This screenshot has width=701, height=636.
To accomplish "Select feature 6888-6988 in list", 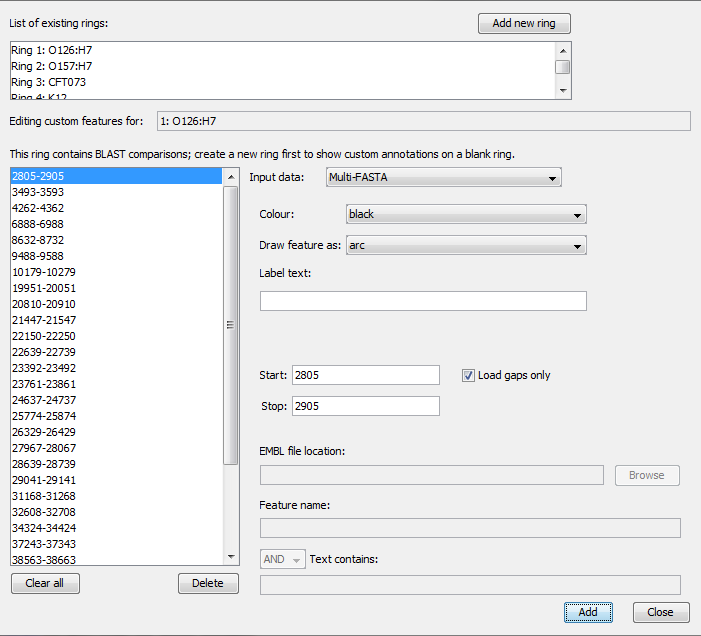I will (x=116, y=224).
